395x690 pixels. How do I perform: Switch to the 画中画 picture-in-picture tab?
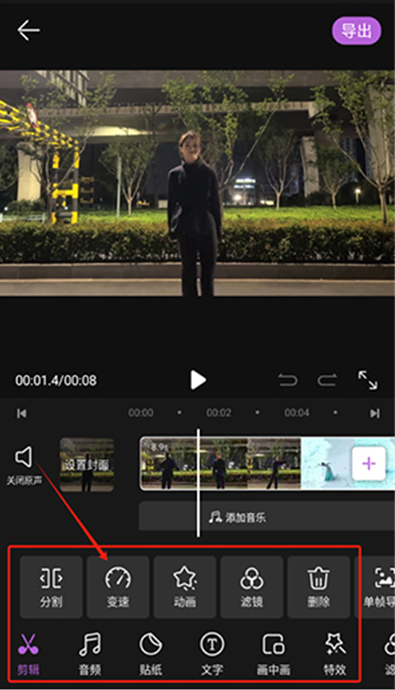(273, 654)
